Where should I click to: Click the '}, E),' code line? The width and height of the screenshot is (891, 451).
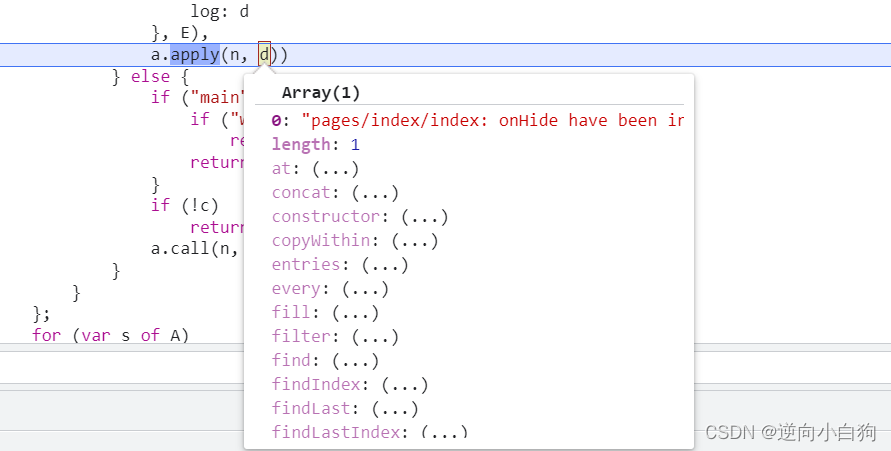pyautogui.click(x=180, y=33)
